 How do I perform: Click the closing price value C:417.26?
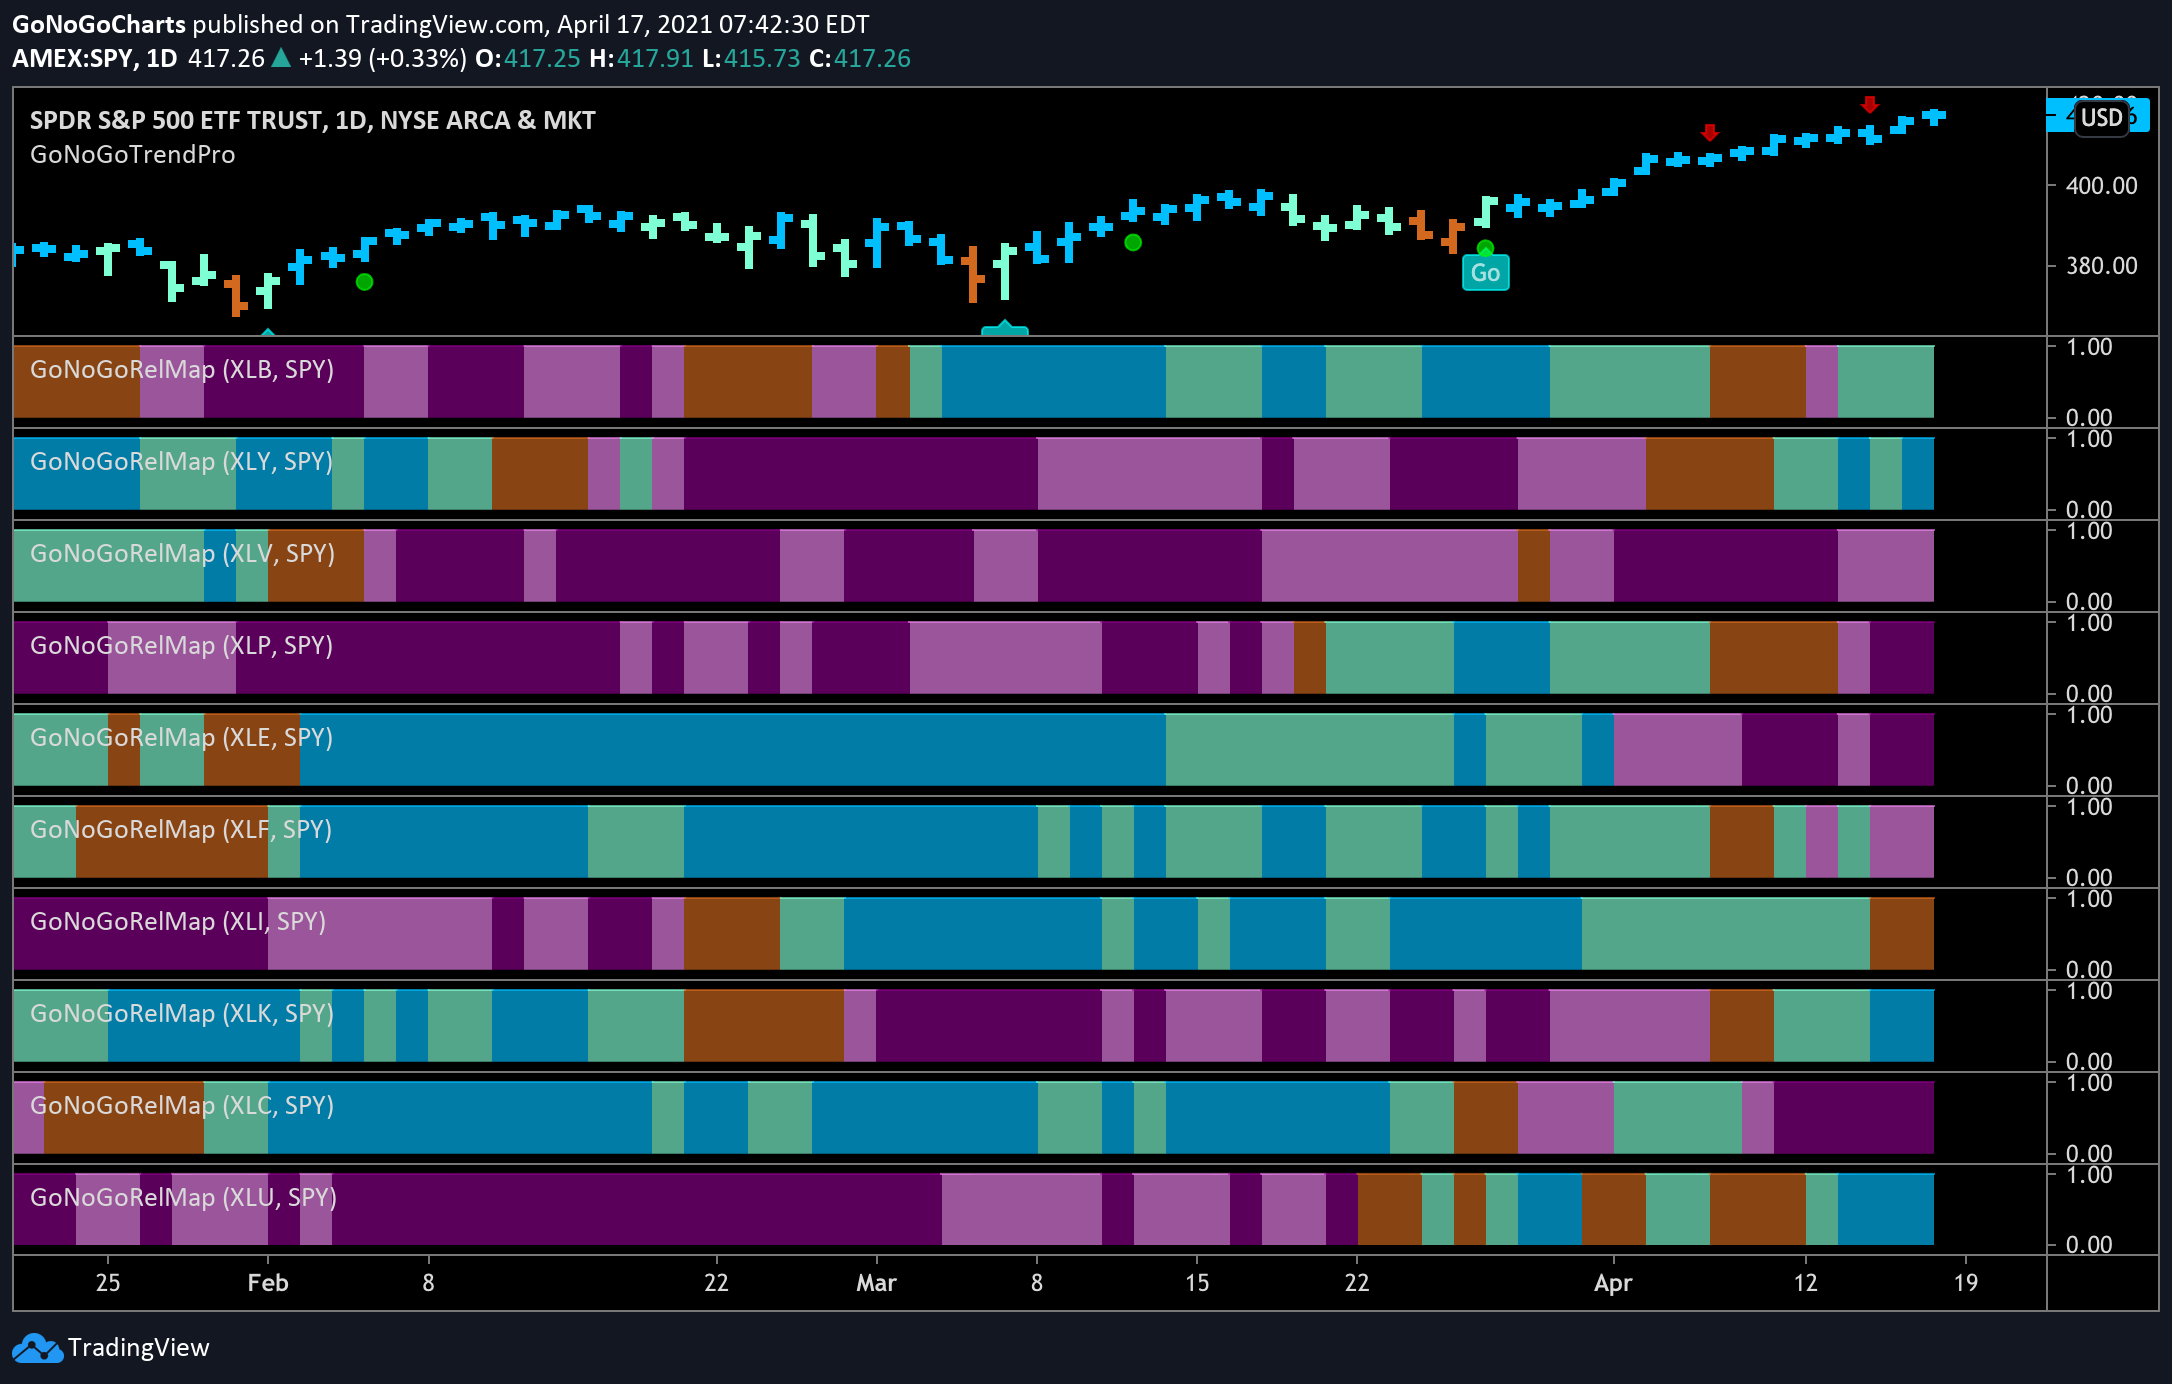pos(860,58)
